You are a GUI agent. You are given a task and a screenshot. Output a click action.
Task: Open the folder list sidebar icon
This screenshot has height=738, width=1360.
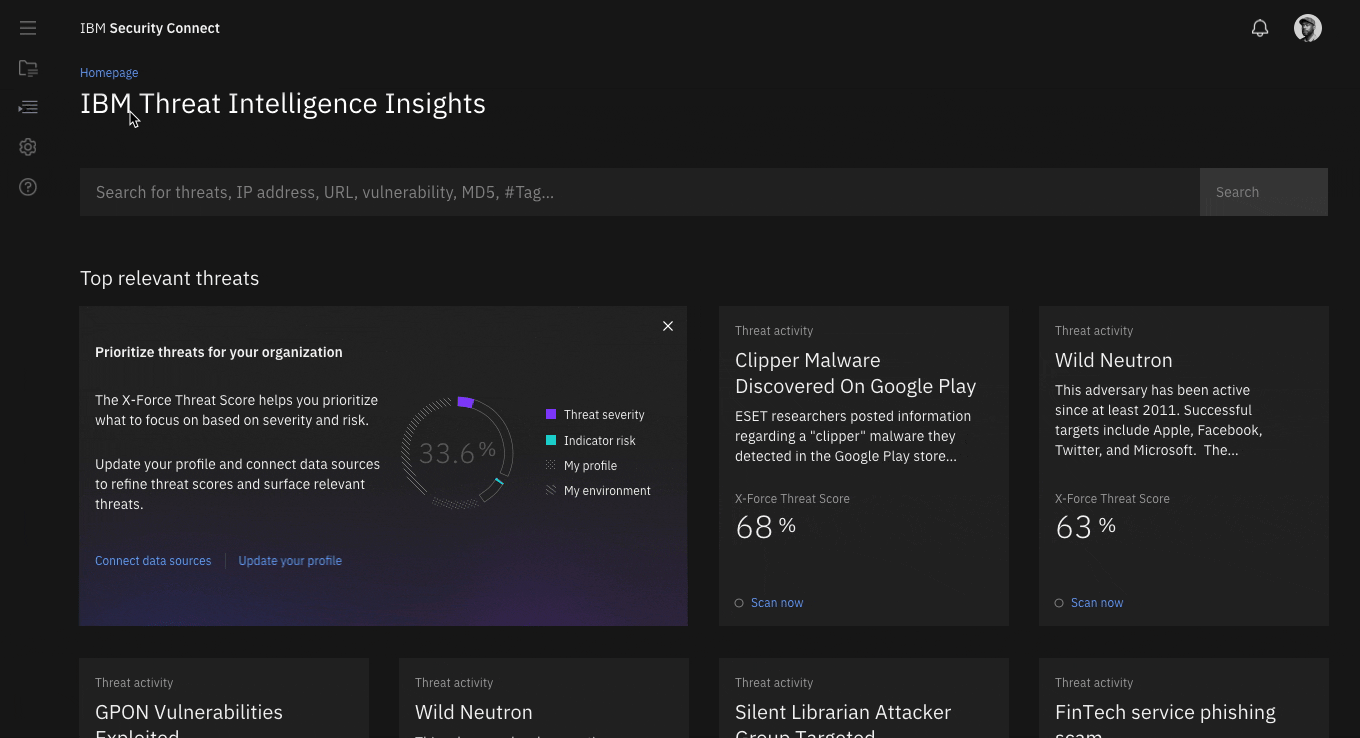coord(28,68)
